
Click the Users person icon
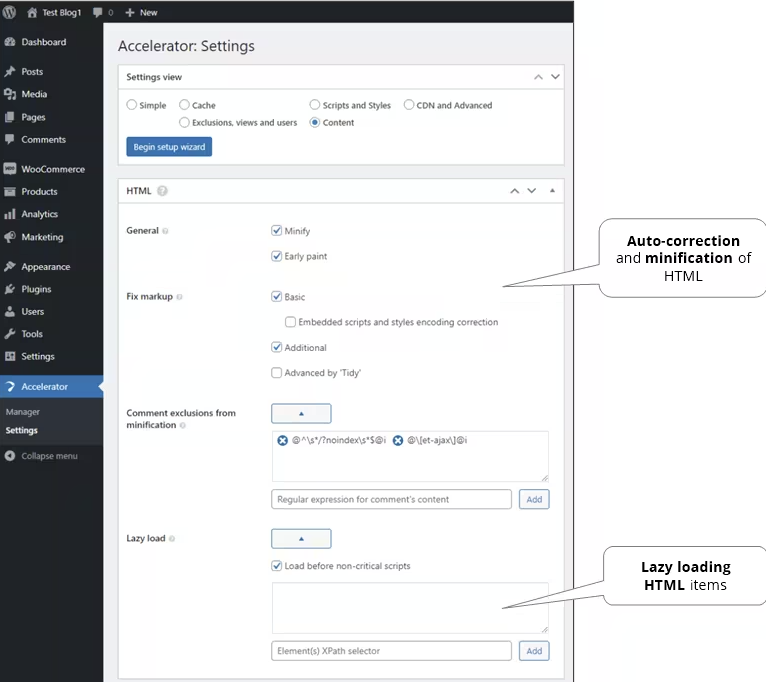pyautogui.click(x=10, y=311)
